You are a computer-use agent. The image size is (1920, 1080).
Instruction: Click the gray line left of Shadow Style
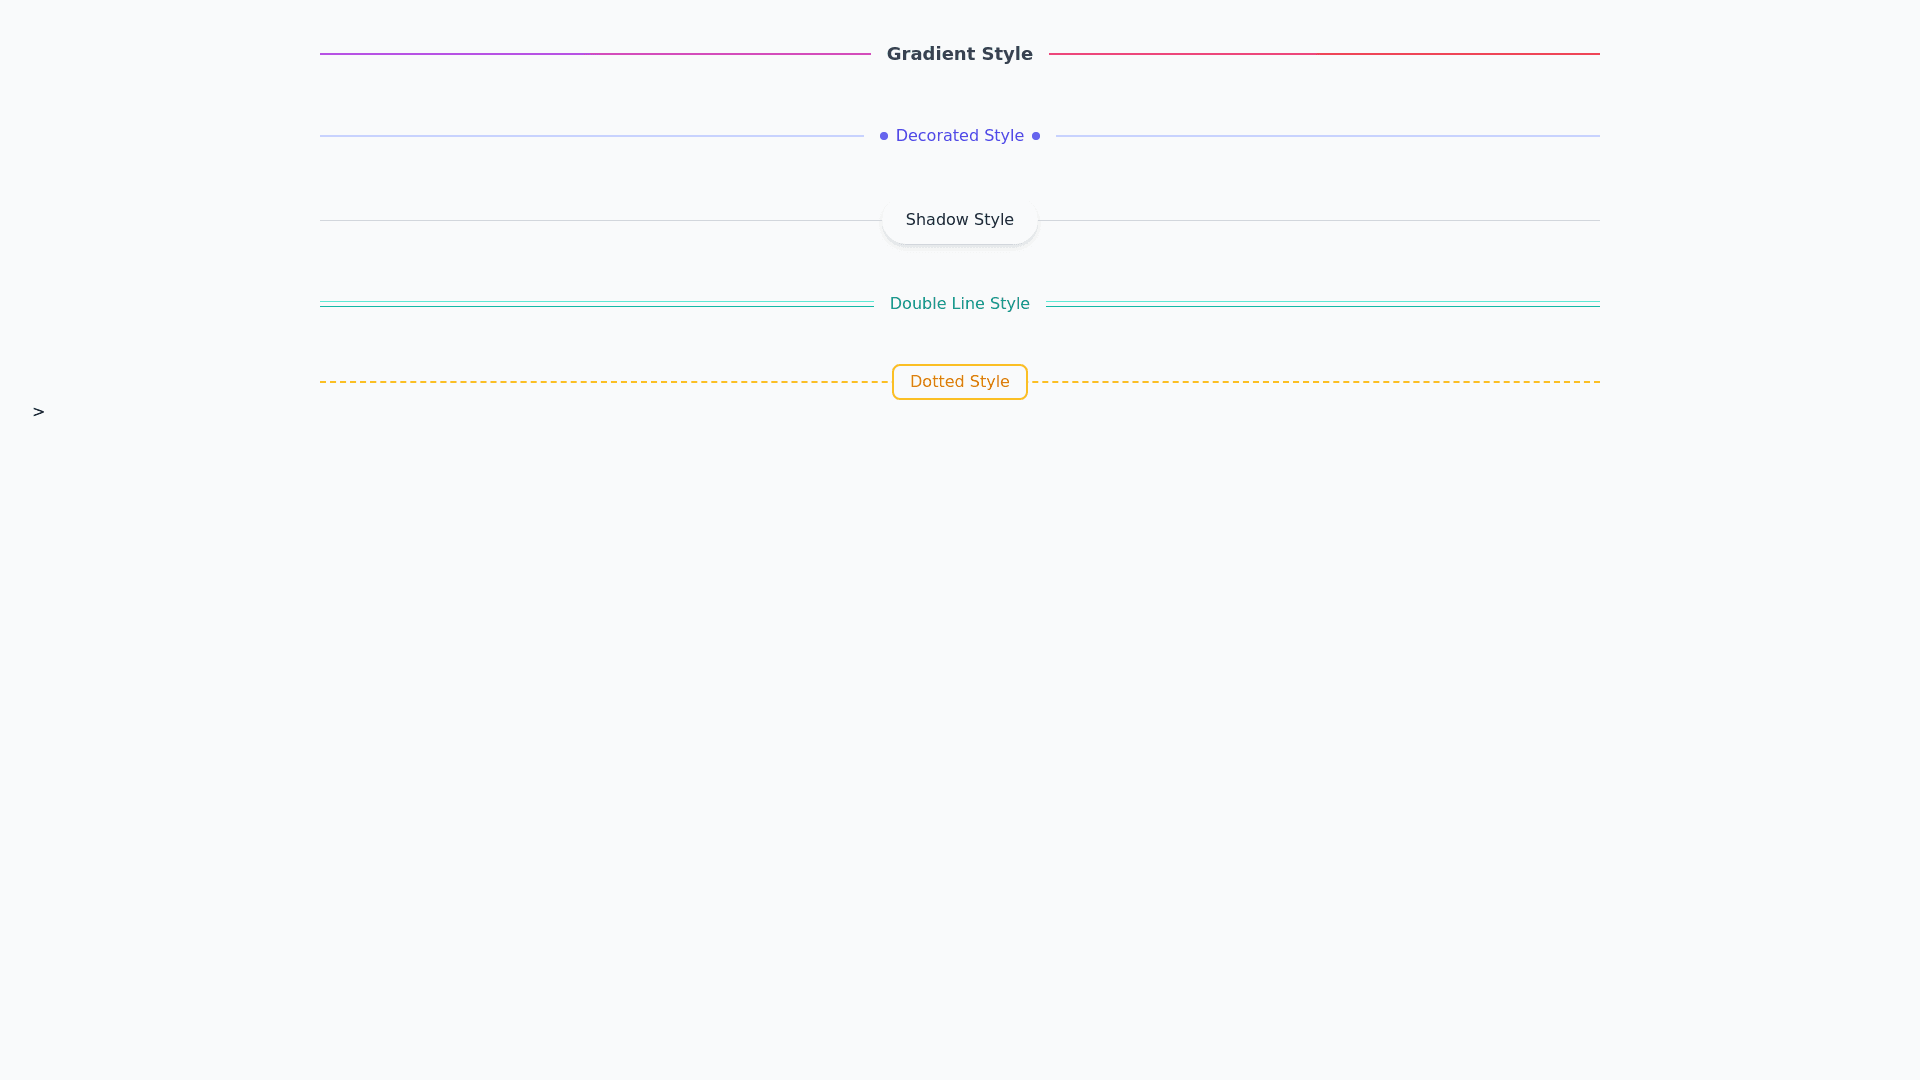[x=600, y=220]
